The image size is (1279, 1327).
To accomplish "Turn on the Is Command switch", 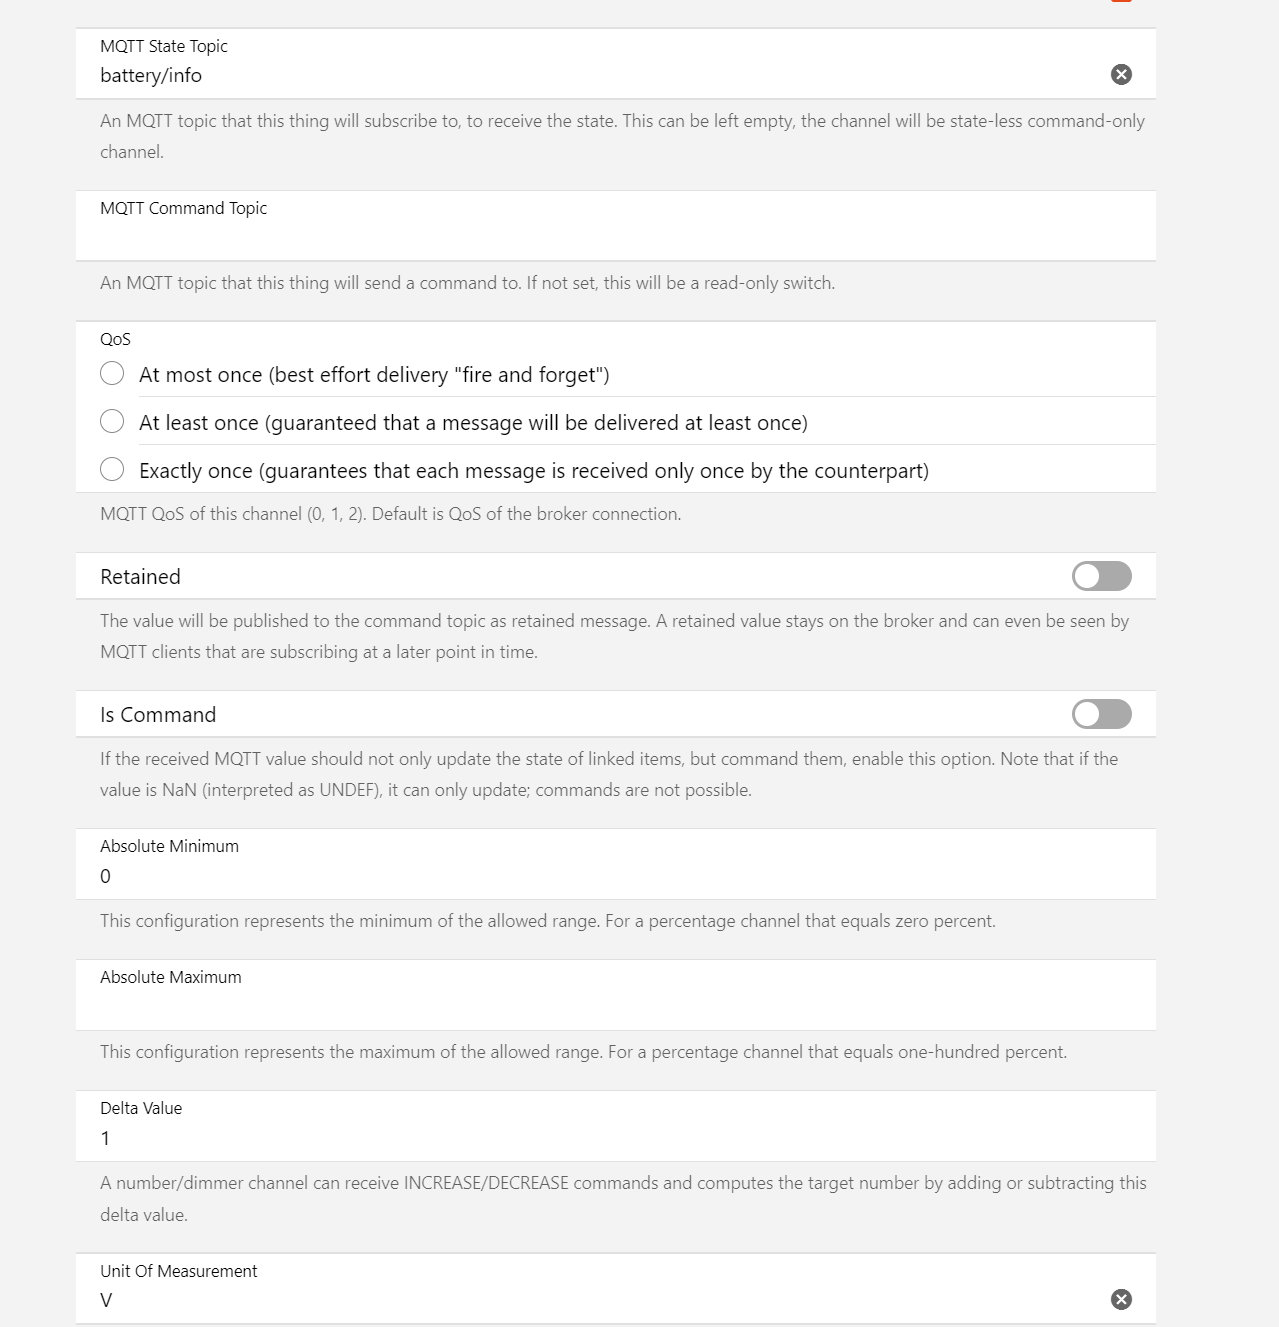I will pyautogui.click(x=1101, y=714).
